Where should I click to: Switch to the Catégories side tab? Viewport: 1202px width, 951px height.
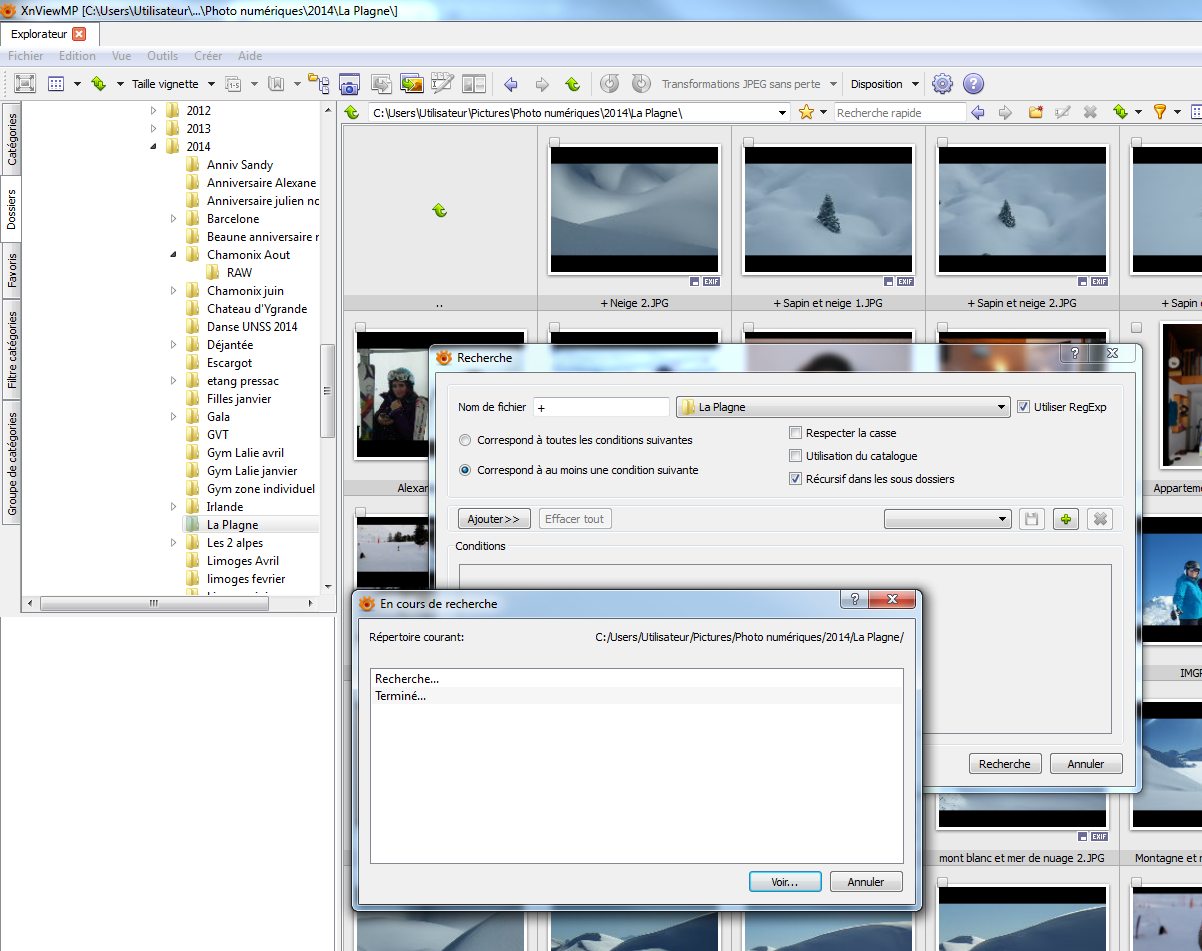[12, 139]
